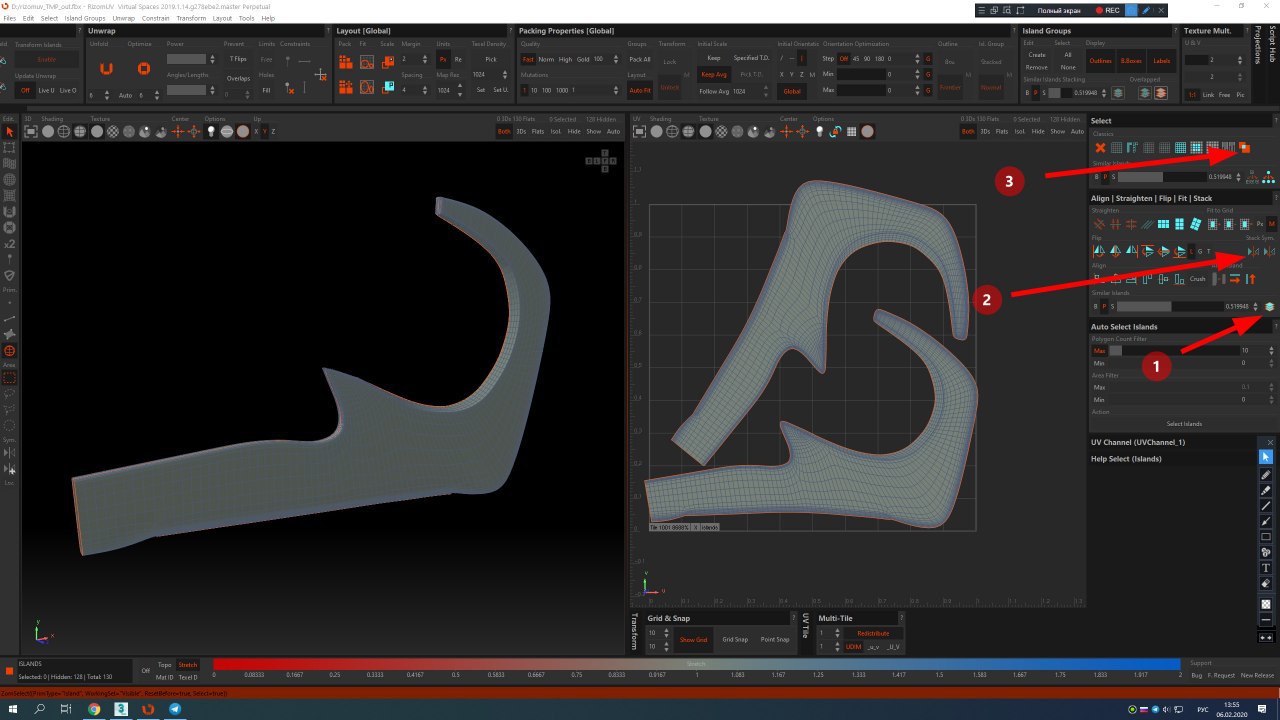This screenshot has height=720, width=1280.
Task: Click the overlapped-islands select icon in Select panel
Action: pos(1244,148)
